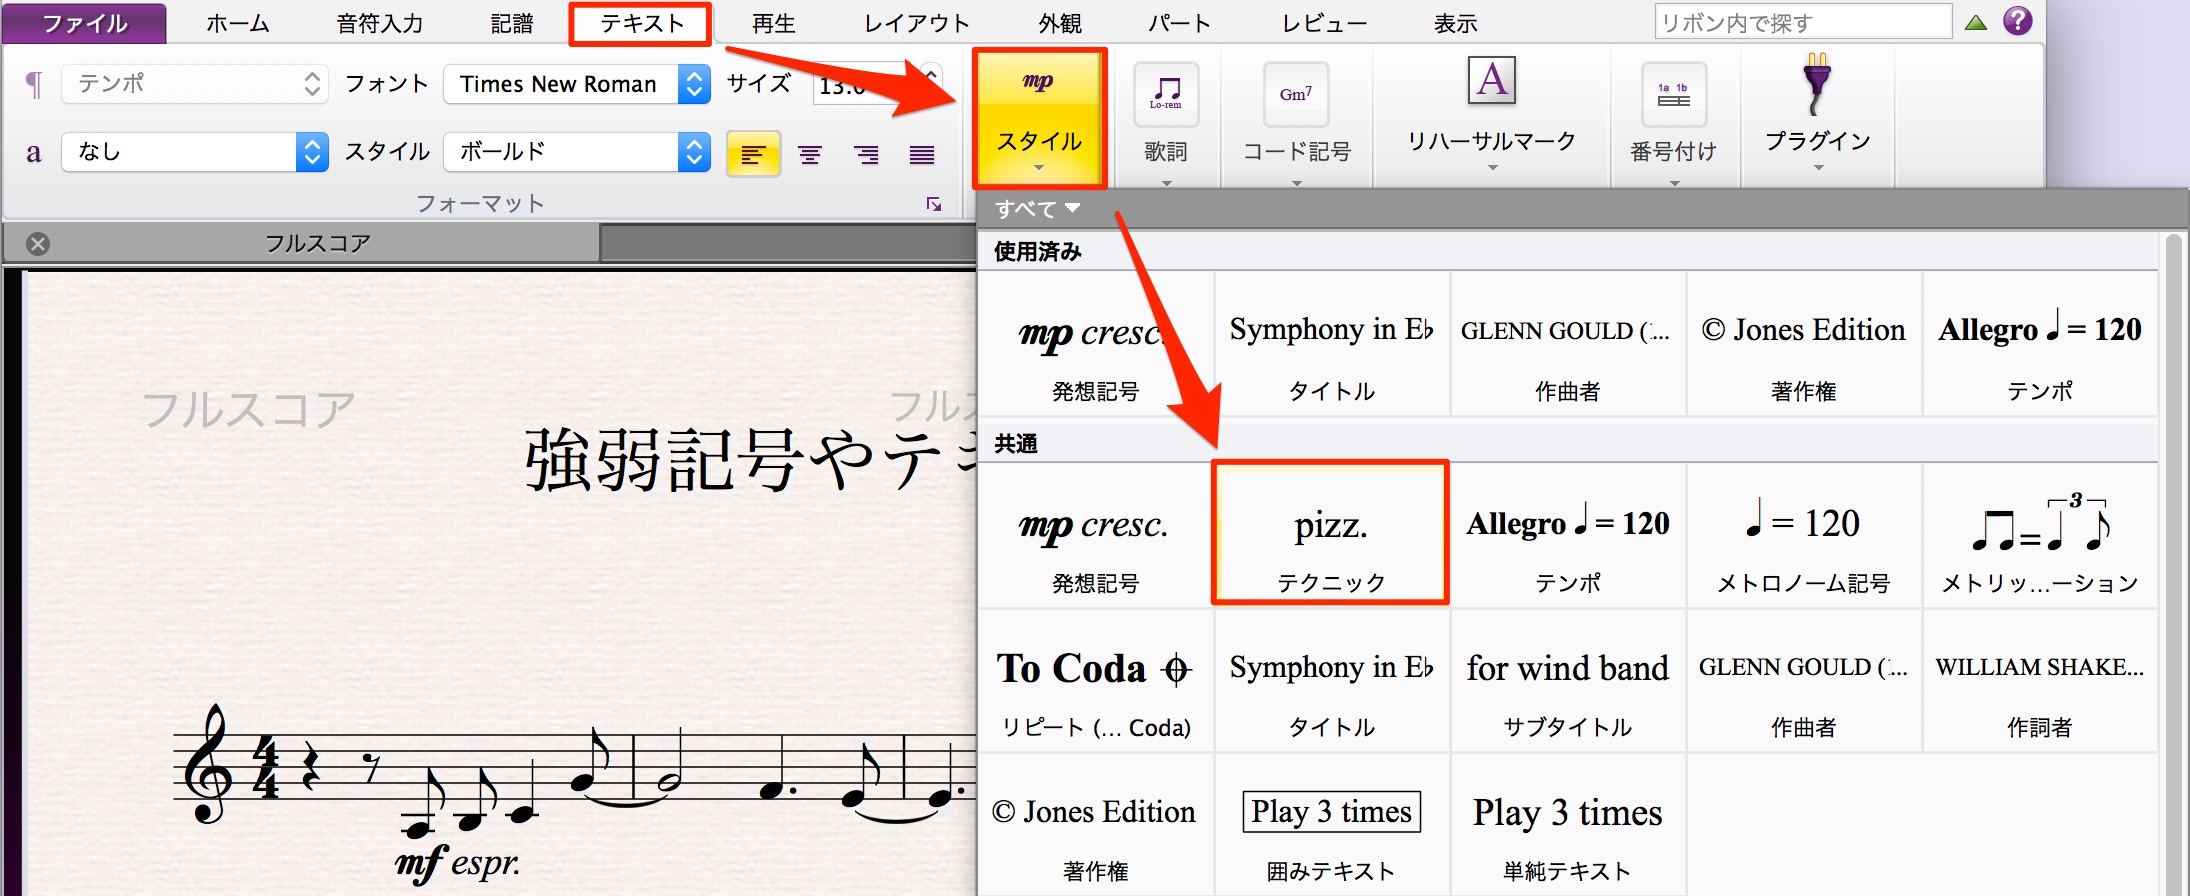Select the pizz. テクニック text style

tap(1331, 534)
